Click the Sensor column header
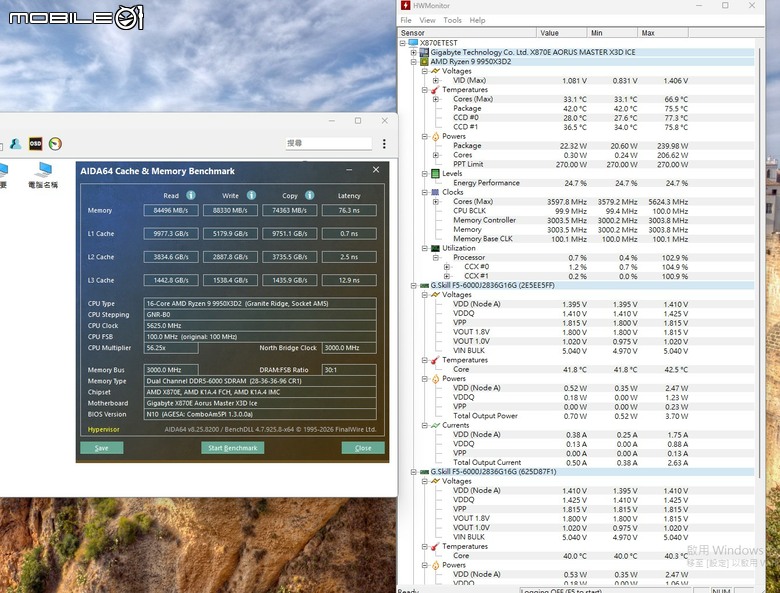The image size is (780, 593). click(468, 33)
